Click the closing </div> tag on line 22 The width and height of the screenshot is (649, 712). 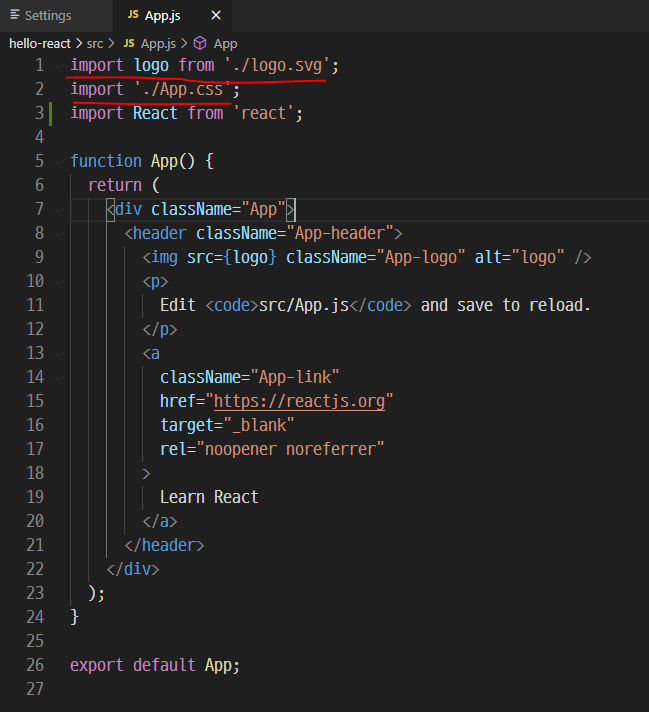[133, 569]
